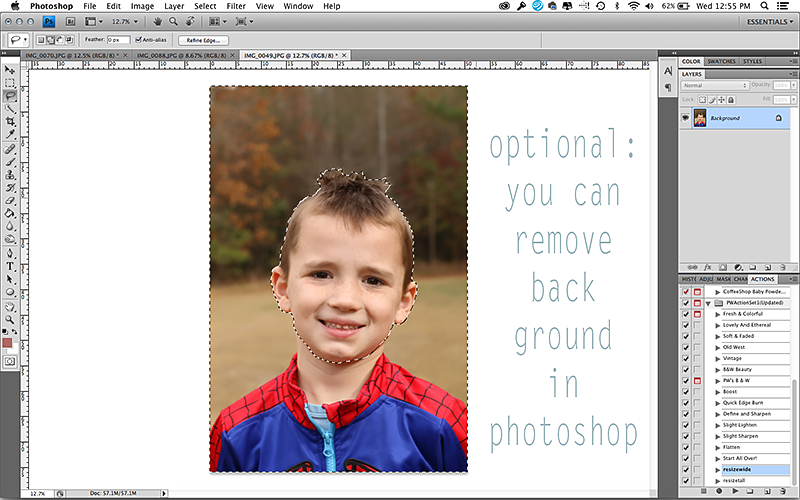This screenshot has width=800, height=500.
Task: Click the Wi-Fi icon in the menu bar
Action: click(x=634, y=6)
